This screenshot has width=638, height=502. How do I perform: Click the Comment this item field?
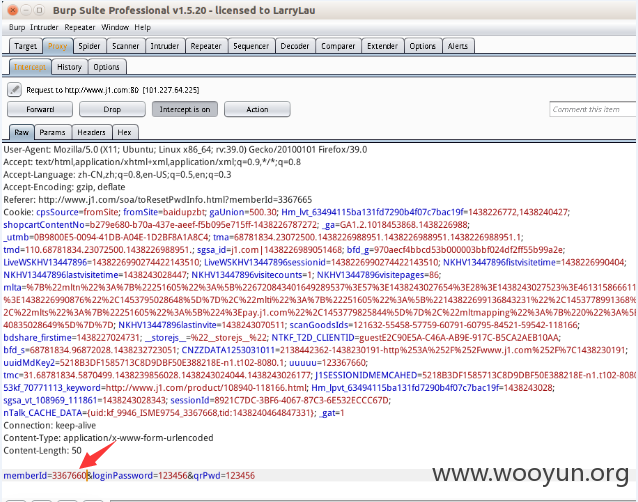pos(592,109)
